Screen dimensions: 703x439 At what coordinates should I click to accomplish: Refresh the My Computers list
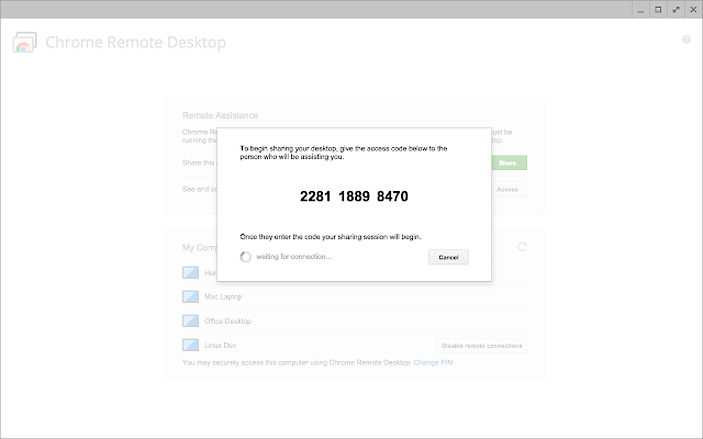(x=522, y=247)
